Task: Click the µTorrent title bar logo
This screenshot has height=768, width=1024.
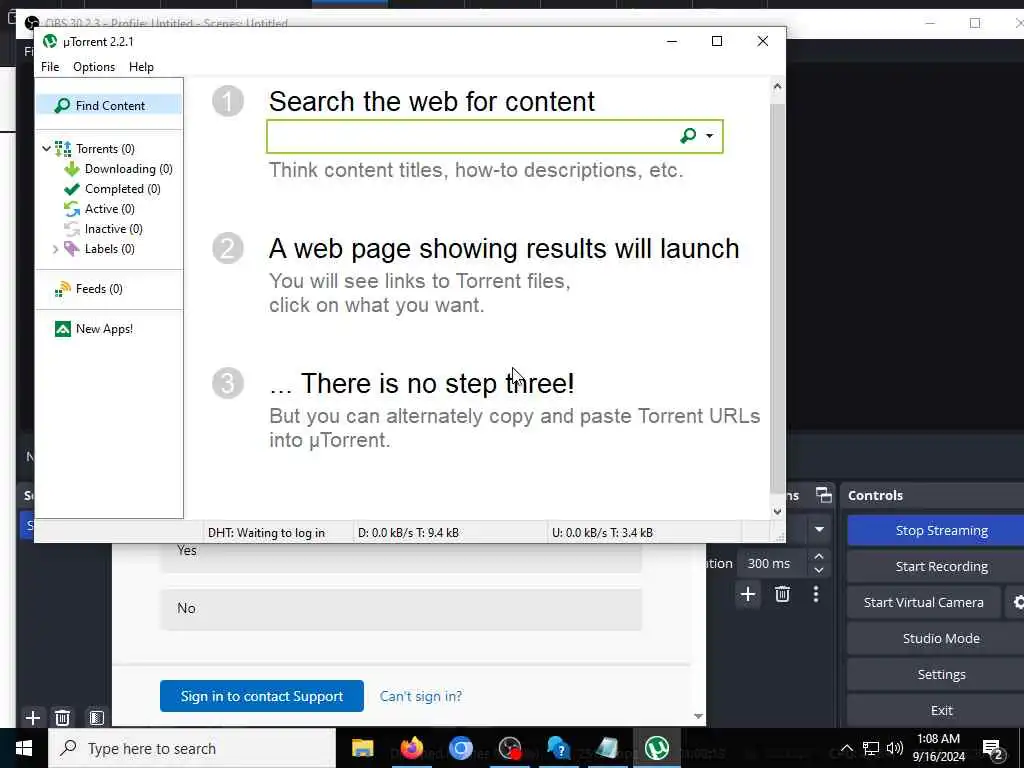Action: (x=50, y=41)
